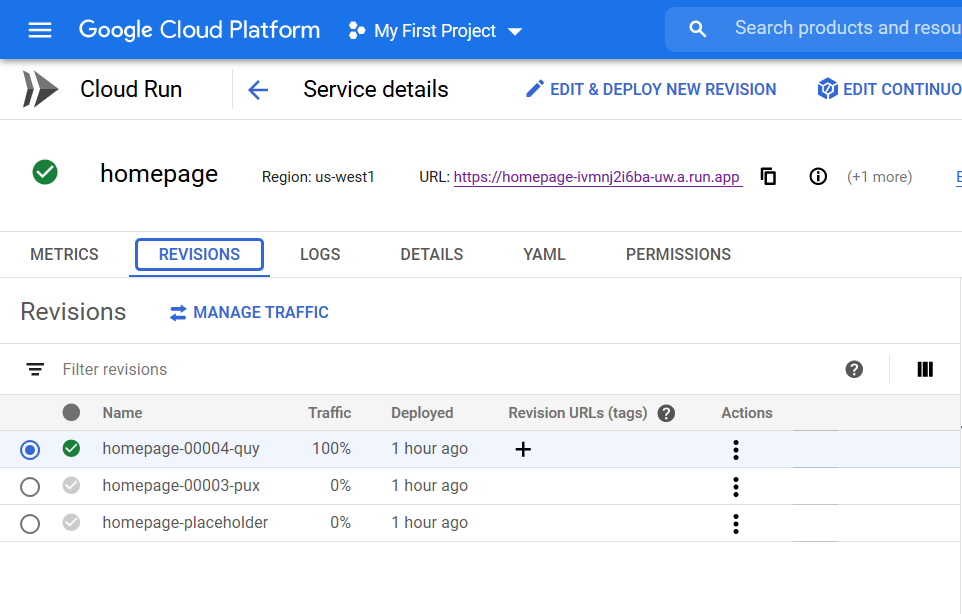Switch to the YAML tab
The height and width of the screenshot is (614, 962).
tap(544, 254)
